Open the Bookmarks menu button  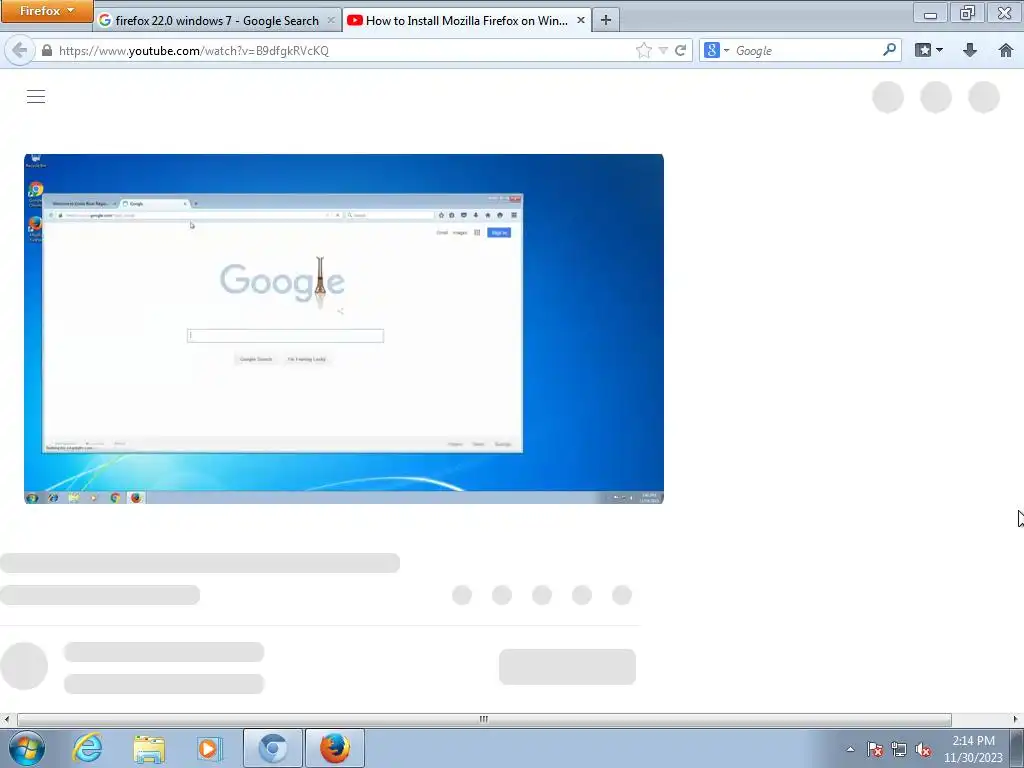click(x=929, y=50)
